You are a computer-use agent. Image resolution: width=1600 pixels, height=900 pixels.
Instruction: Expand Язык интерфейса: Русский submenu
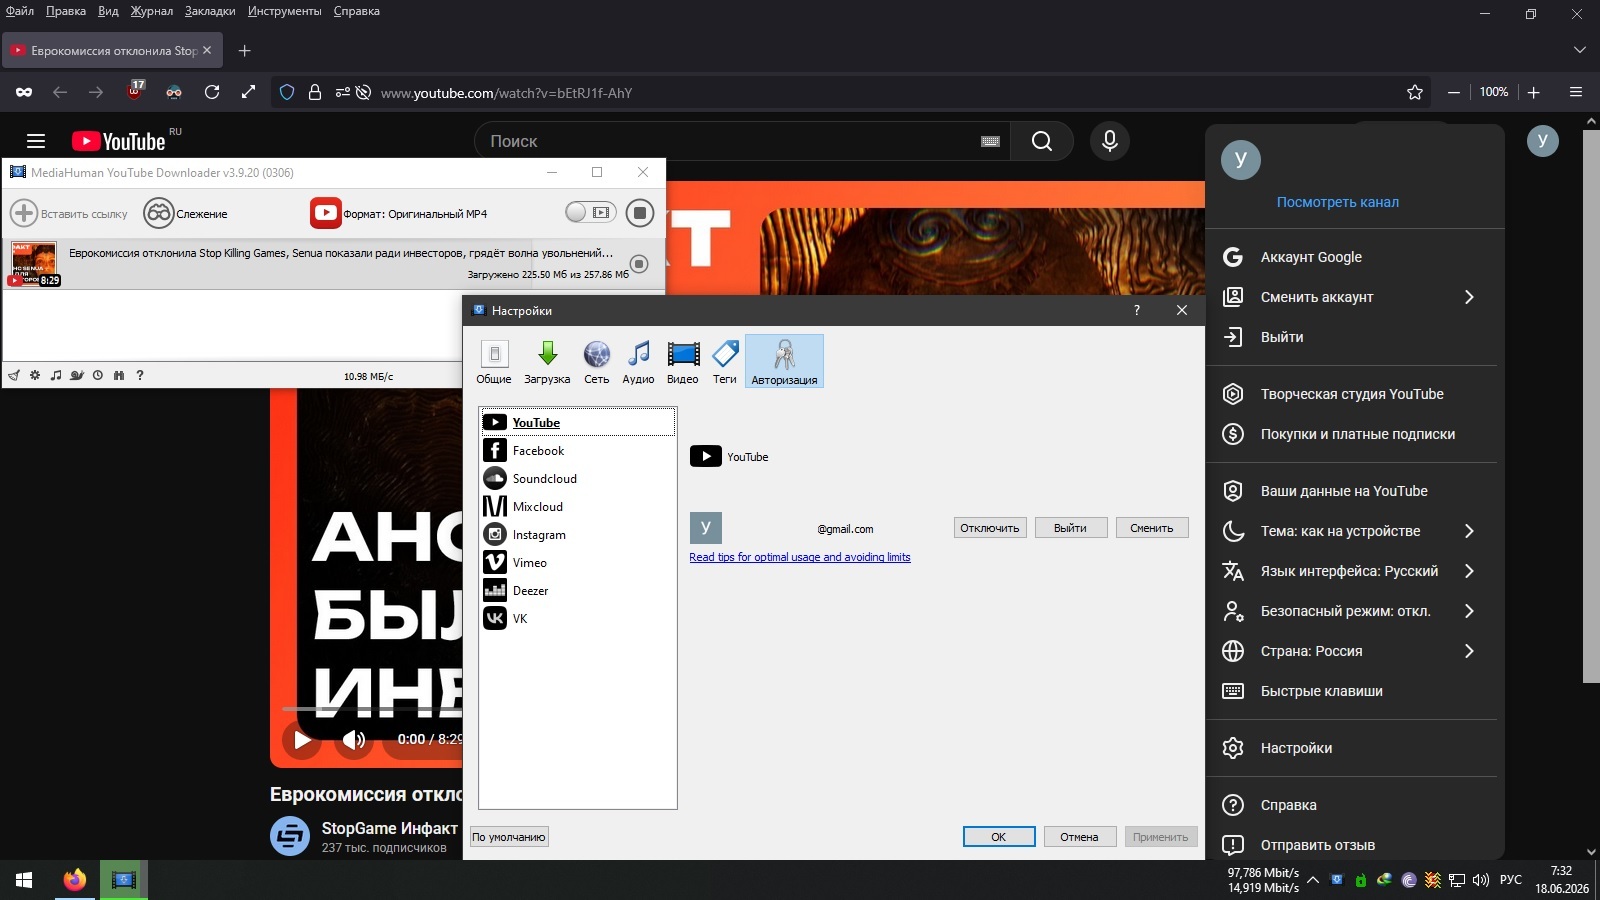click(1351, 571)
